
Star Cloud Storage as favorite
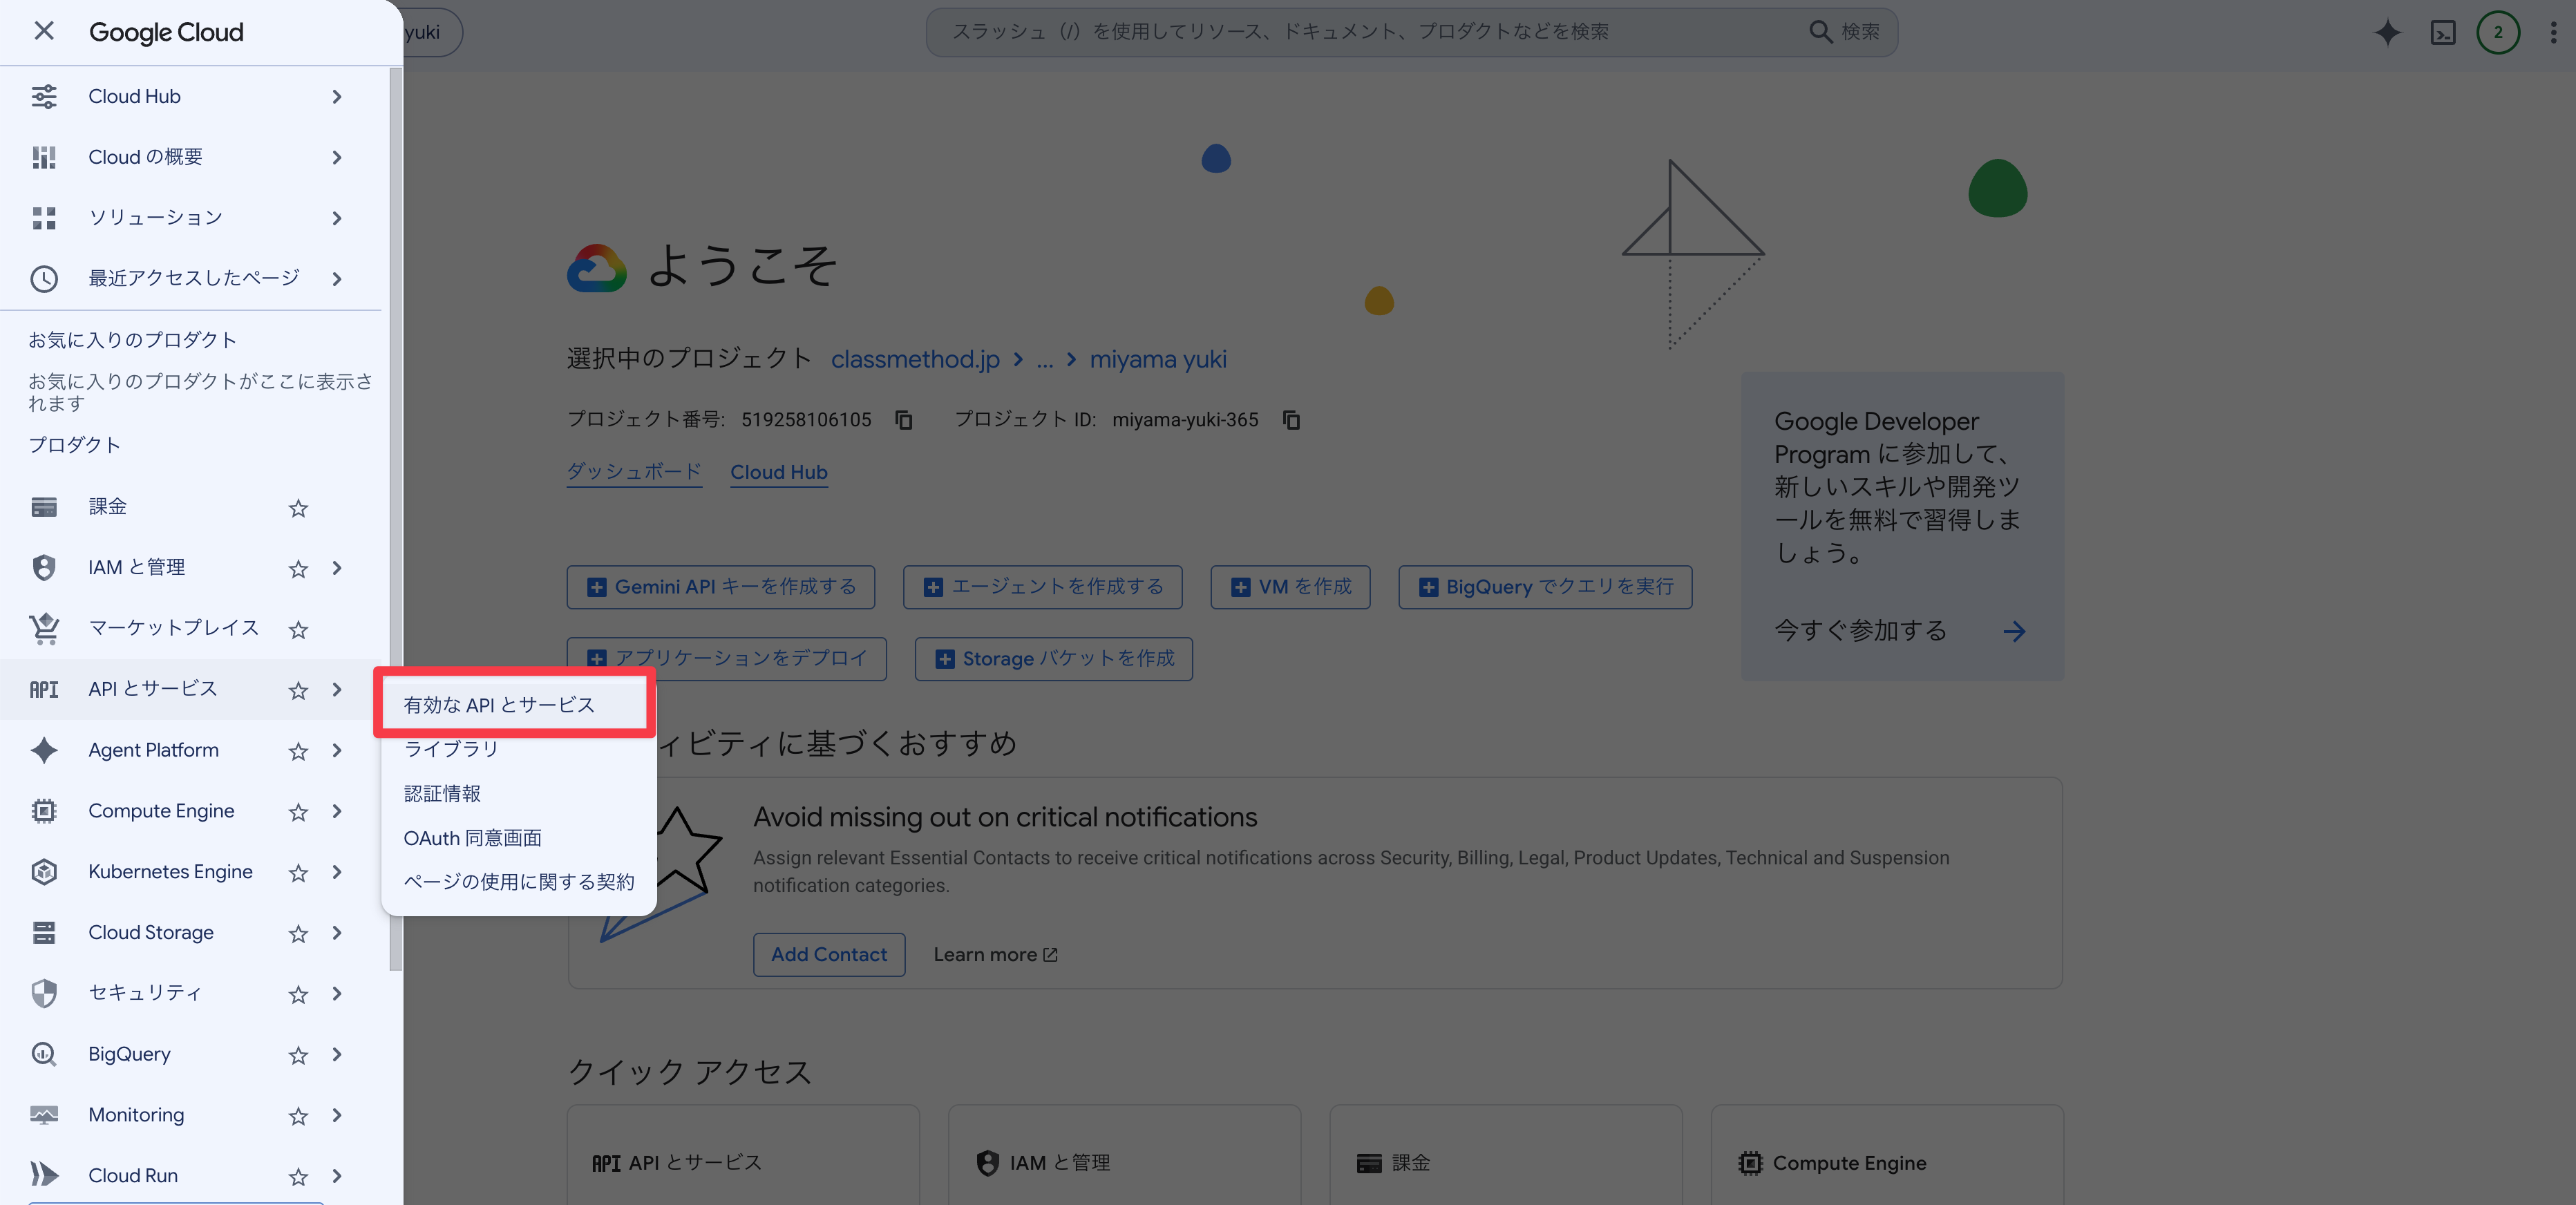pos(298,933)
